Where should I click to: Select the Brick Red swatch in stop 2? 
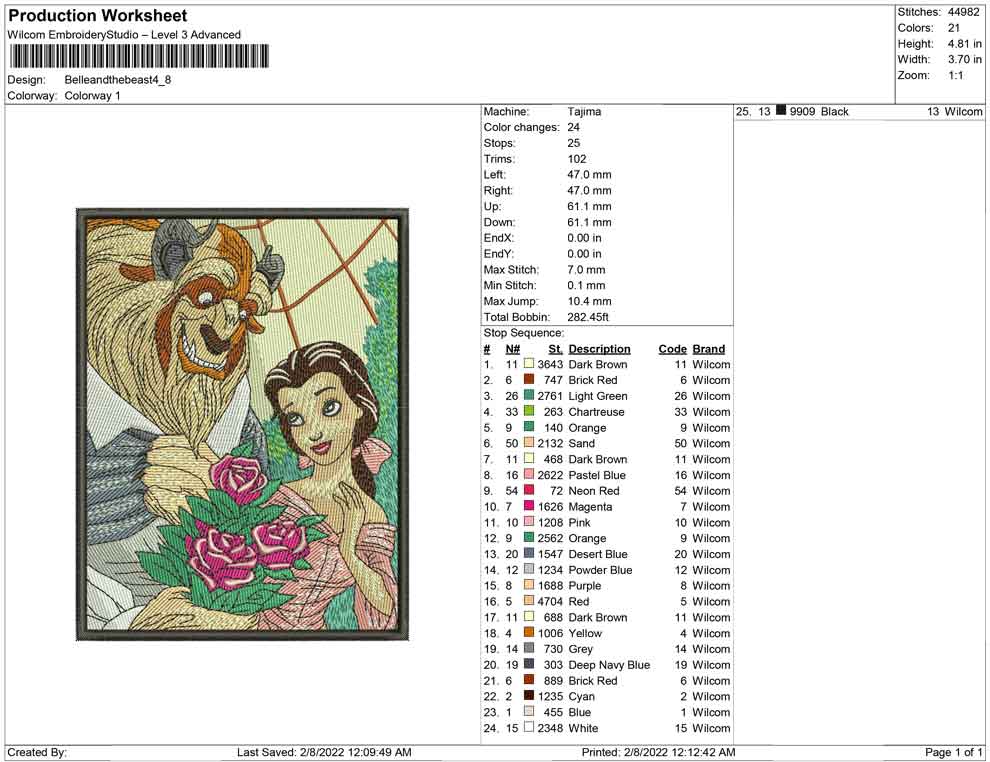click(529, 379)
